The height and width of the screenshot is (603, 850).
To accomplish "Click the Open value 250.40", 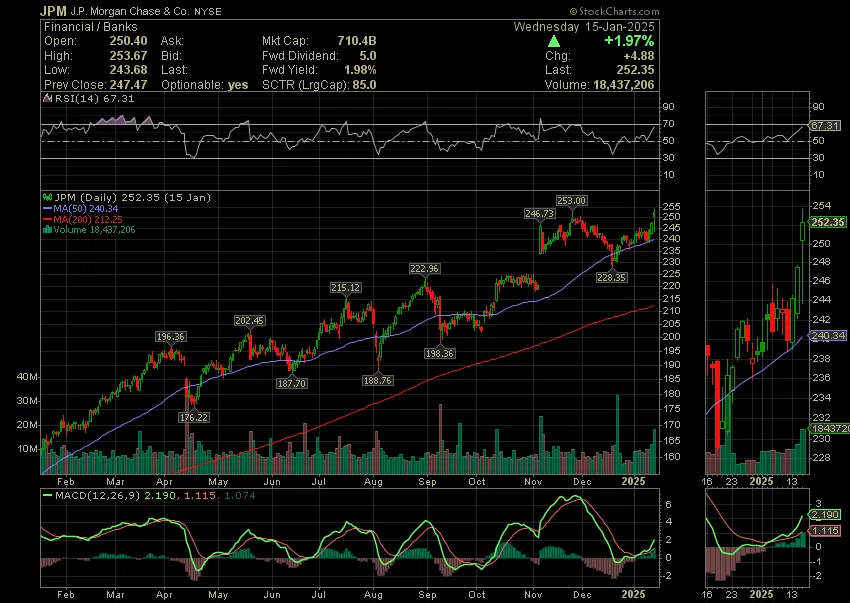I will point(128,41).
